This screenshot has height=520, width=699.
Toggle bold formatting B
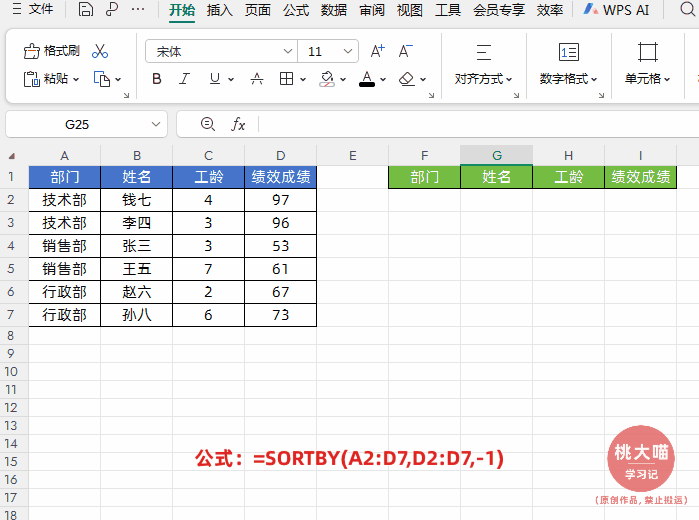[156, 79]
